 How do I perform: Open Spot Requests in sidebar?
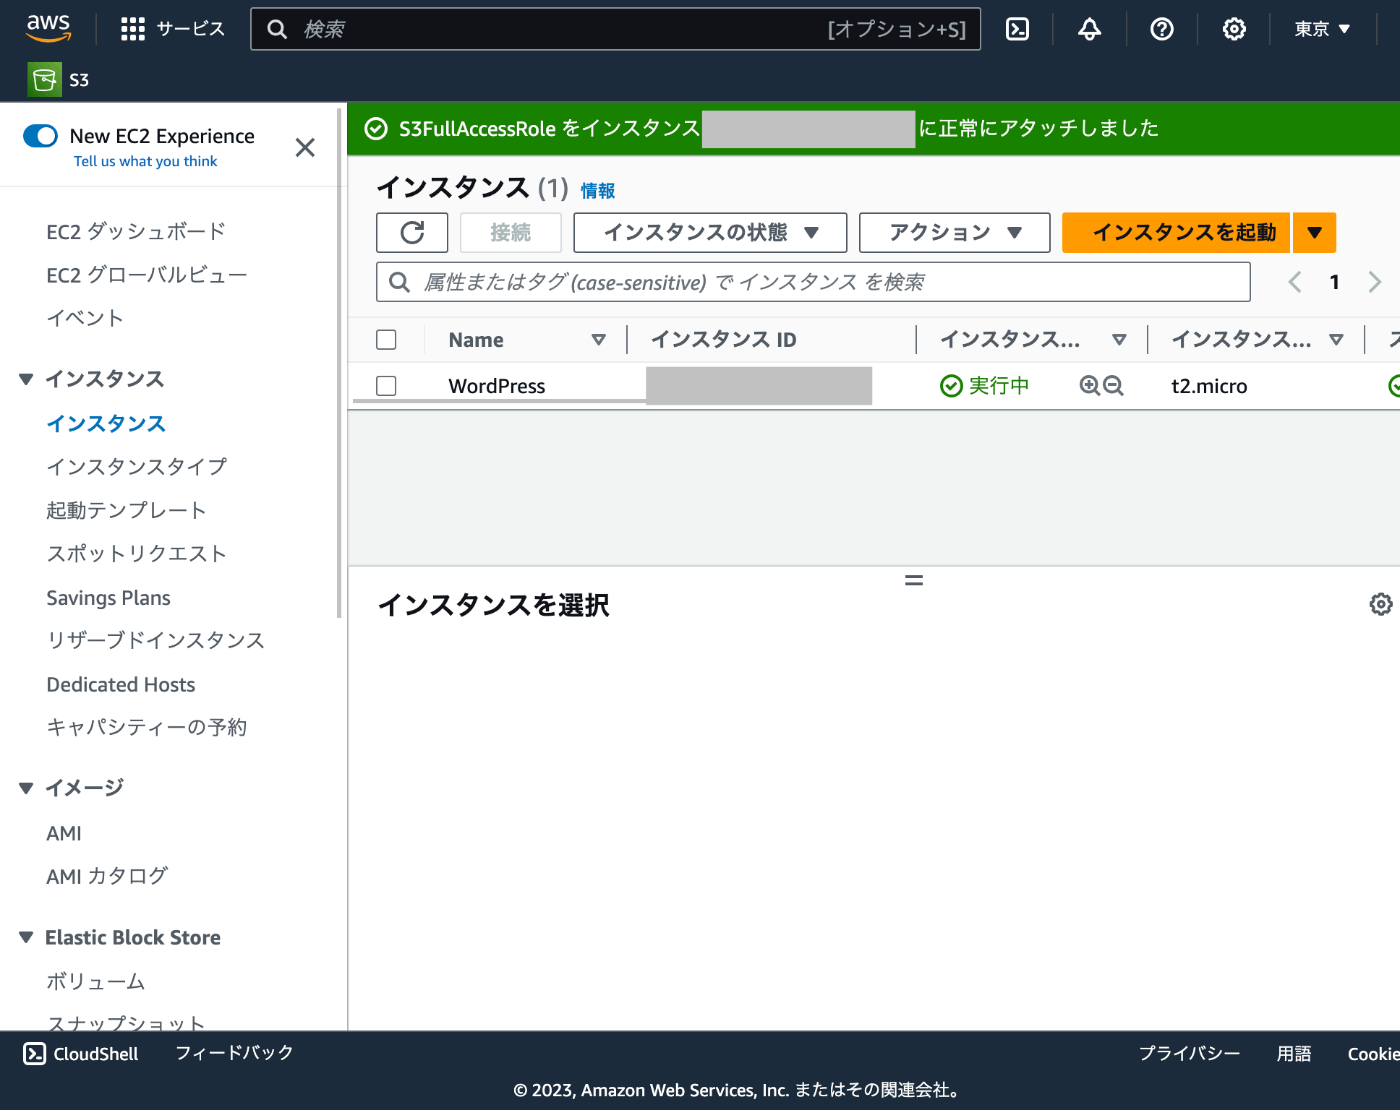[x=137, y=554]
